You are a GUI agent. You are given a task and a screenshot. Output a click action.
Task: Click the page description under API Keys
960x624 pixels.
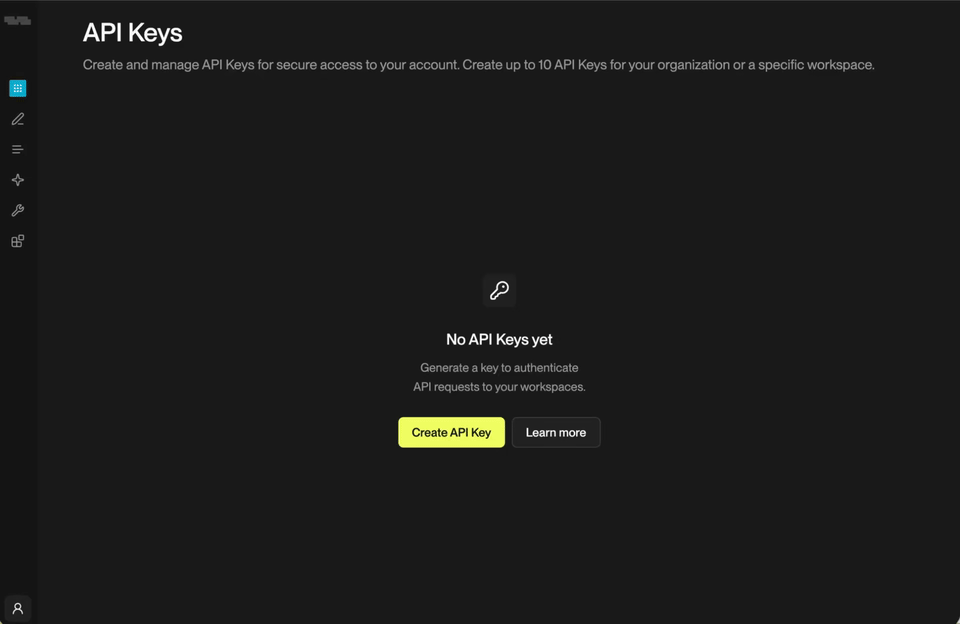pyautogui.click(x=478, y=64)
